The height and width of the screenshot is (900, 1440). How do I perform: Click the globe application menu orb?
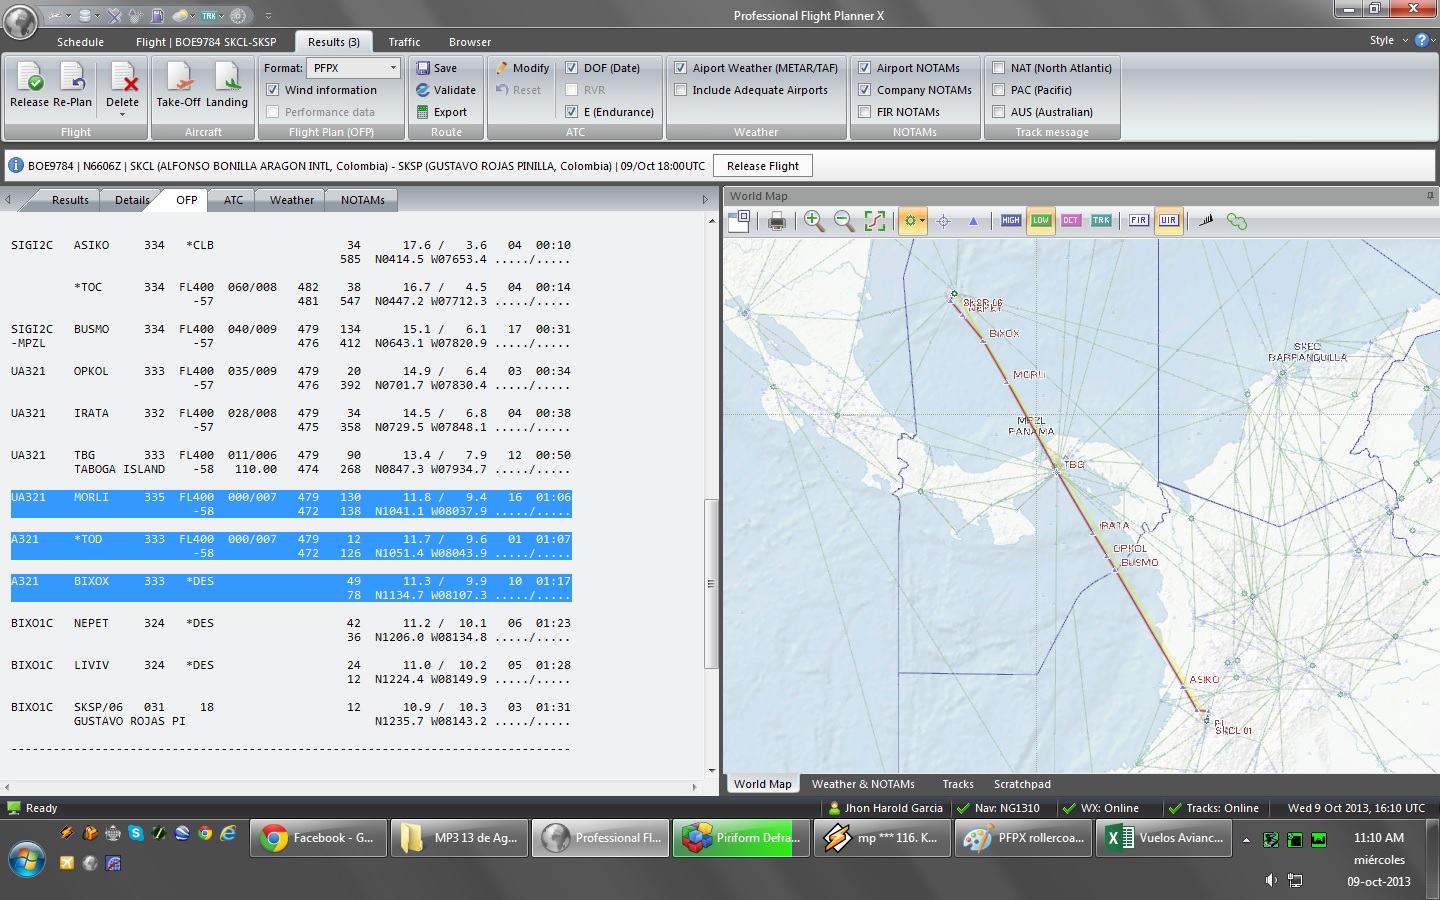click(x=20, y=20)
